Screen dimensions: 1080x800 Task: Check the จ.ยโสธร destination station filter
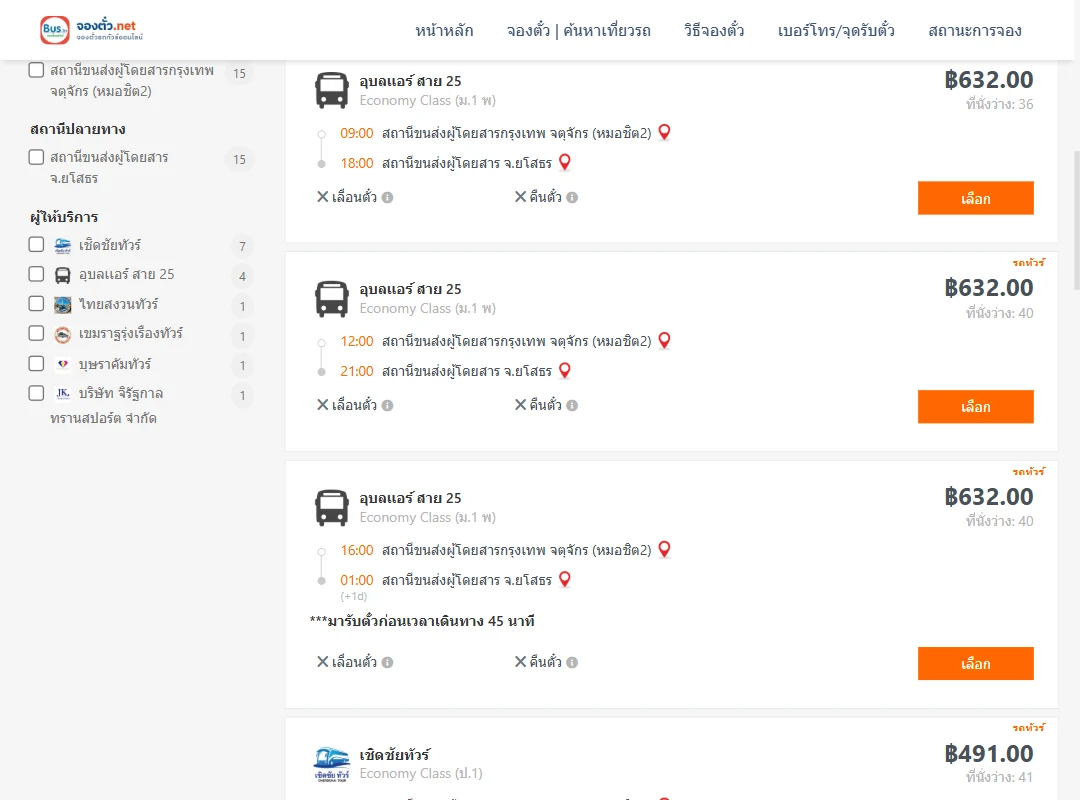(37, 157)
